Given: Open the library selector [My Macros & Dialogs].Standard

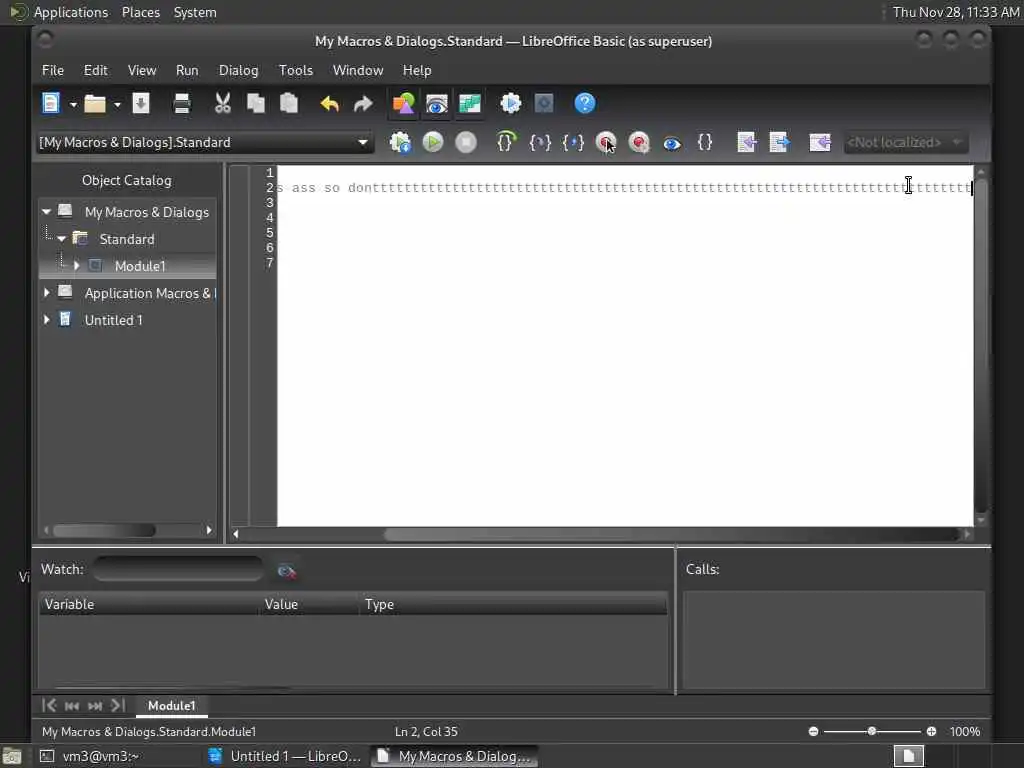Looking at the screenshot, I should 205,142.
